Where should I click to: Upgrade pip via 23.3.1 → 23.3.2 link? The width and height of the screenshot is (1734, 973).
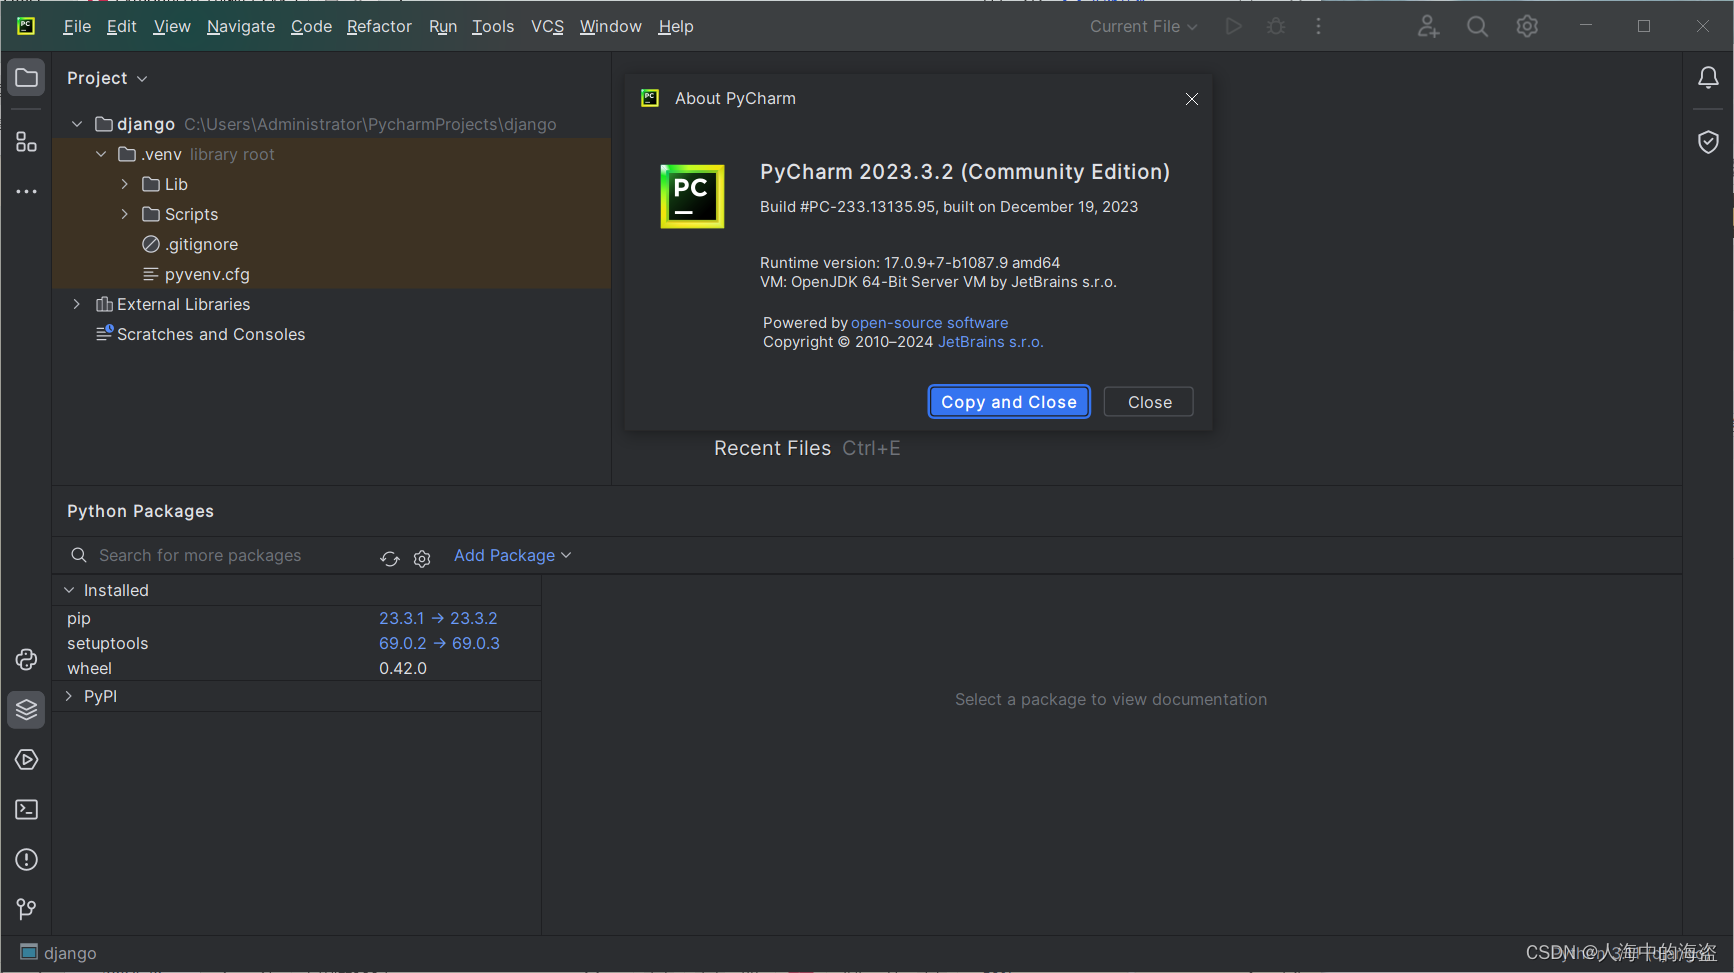coord(438,618)
